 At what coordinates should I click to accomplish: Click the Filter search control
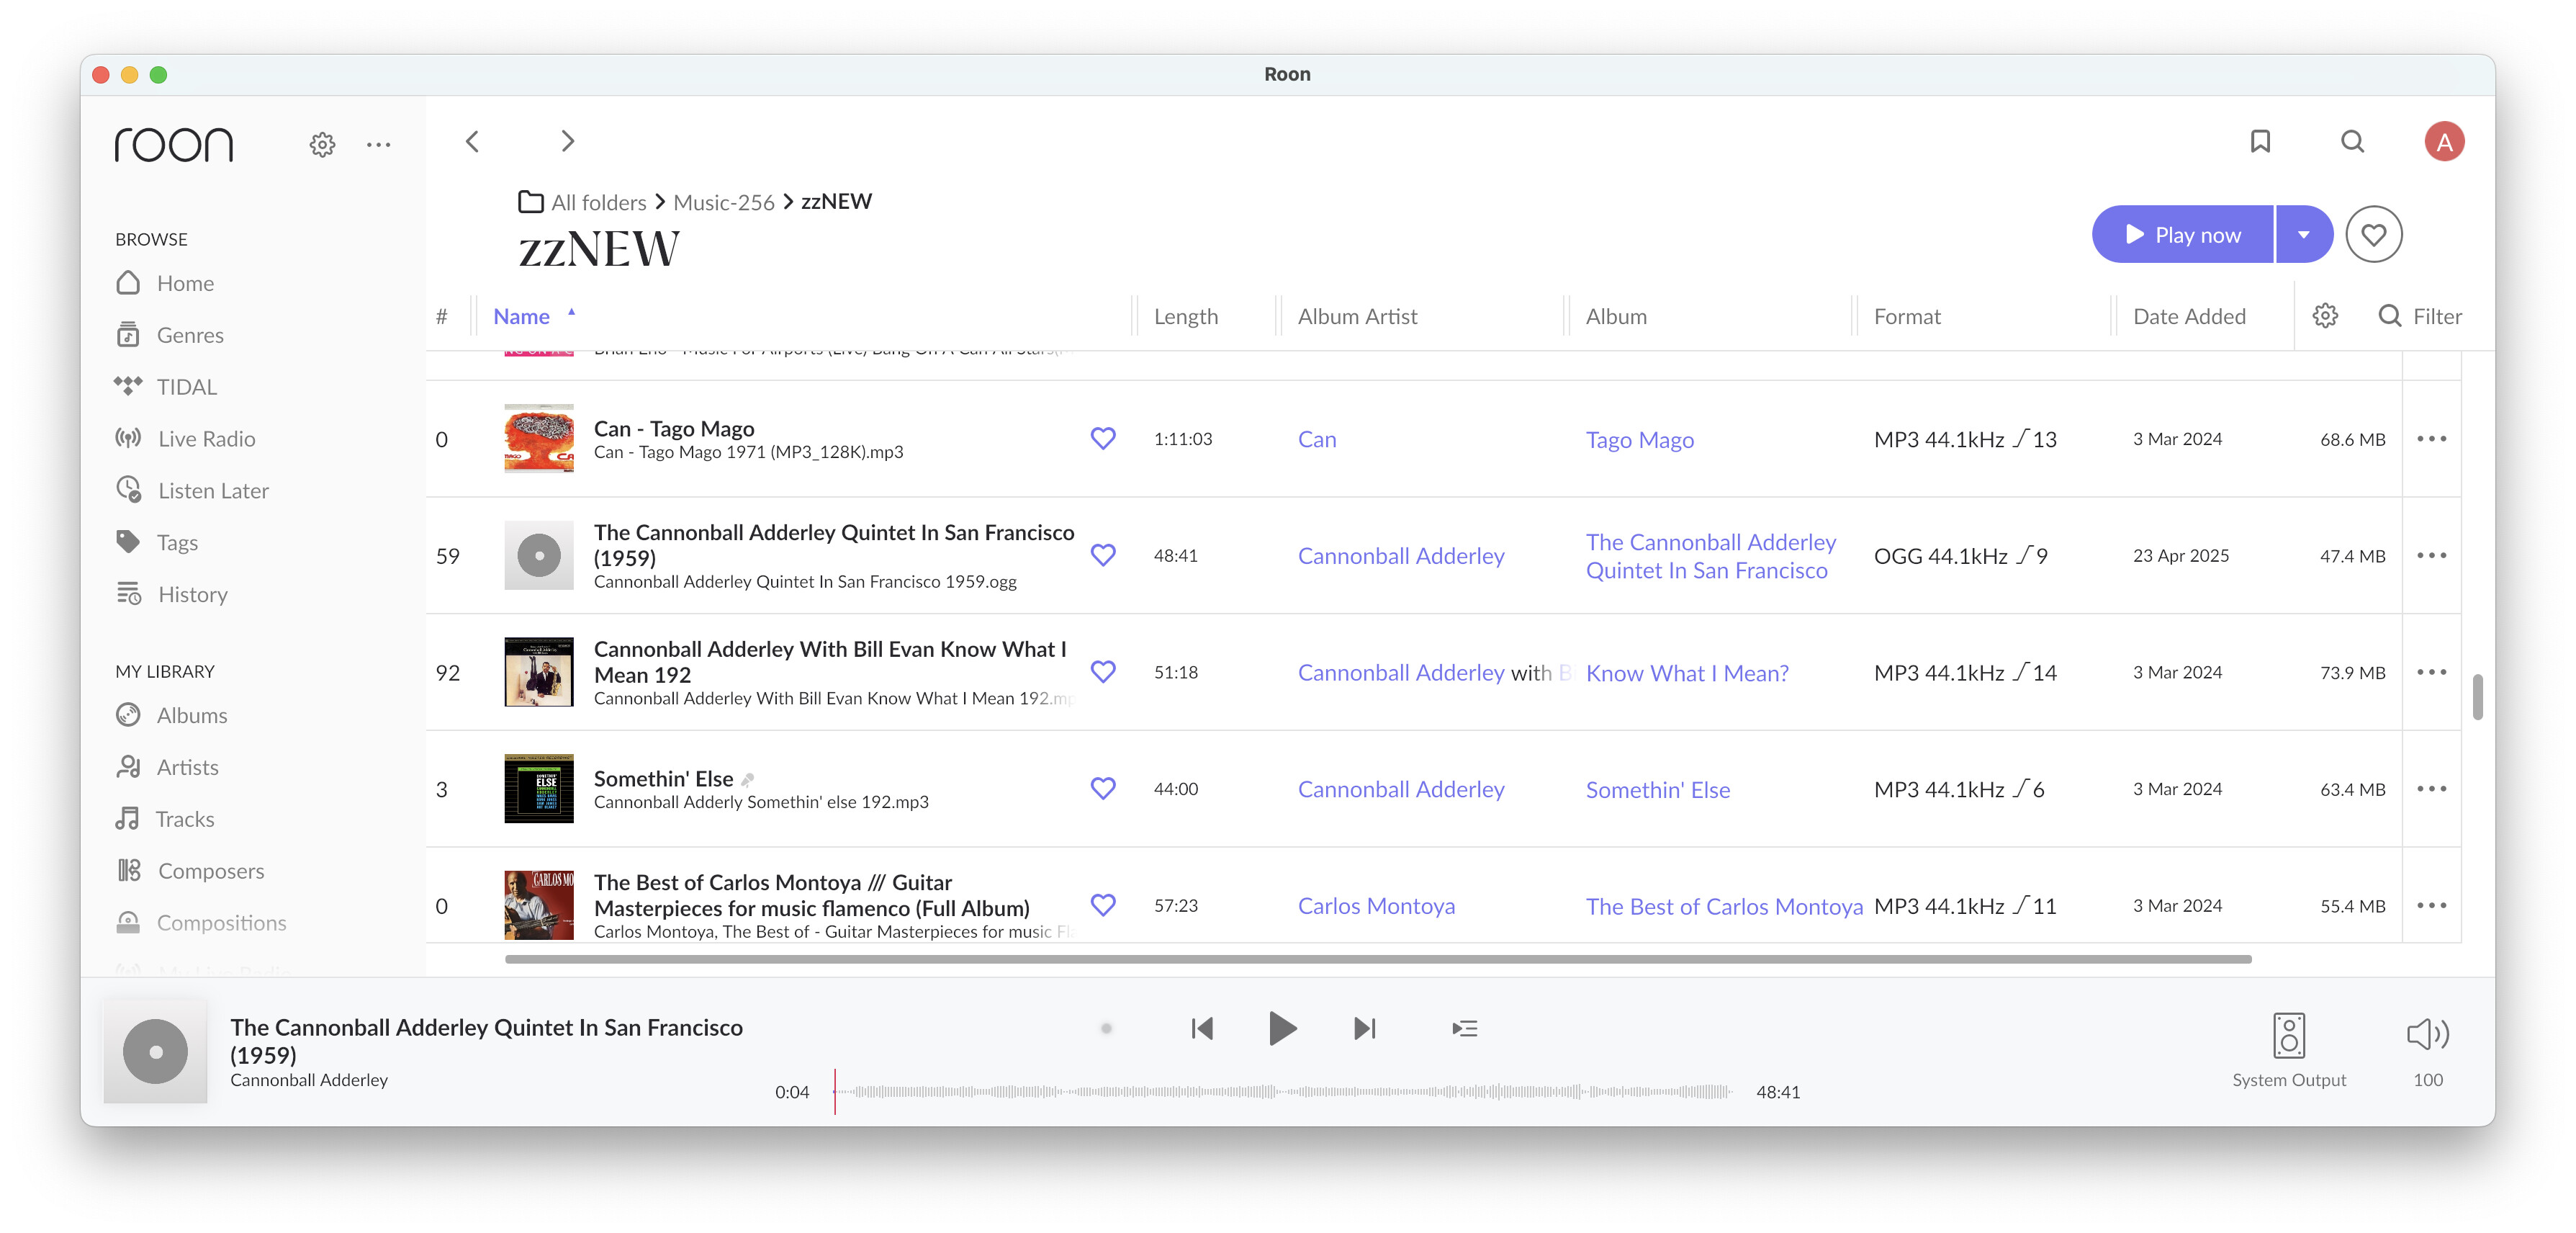tap(2420, 316)
